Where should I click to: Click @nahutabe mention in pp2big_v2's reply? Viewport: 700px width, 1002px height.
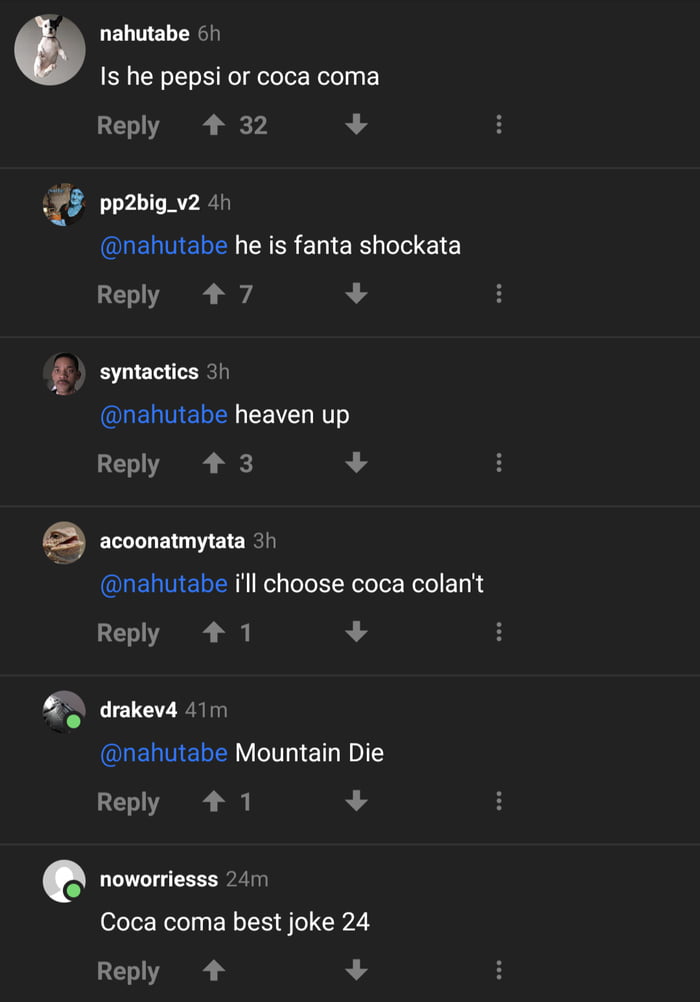(x=164, y=245)
